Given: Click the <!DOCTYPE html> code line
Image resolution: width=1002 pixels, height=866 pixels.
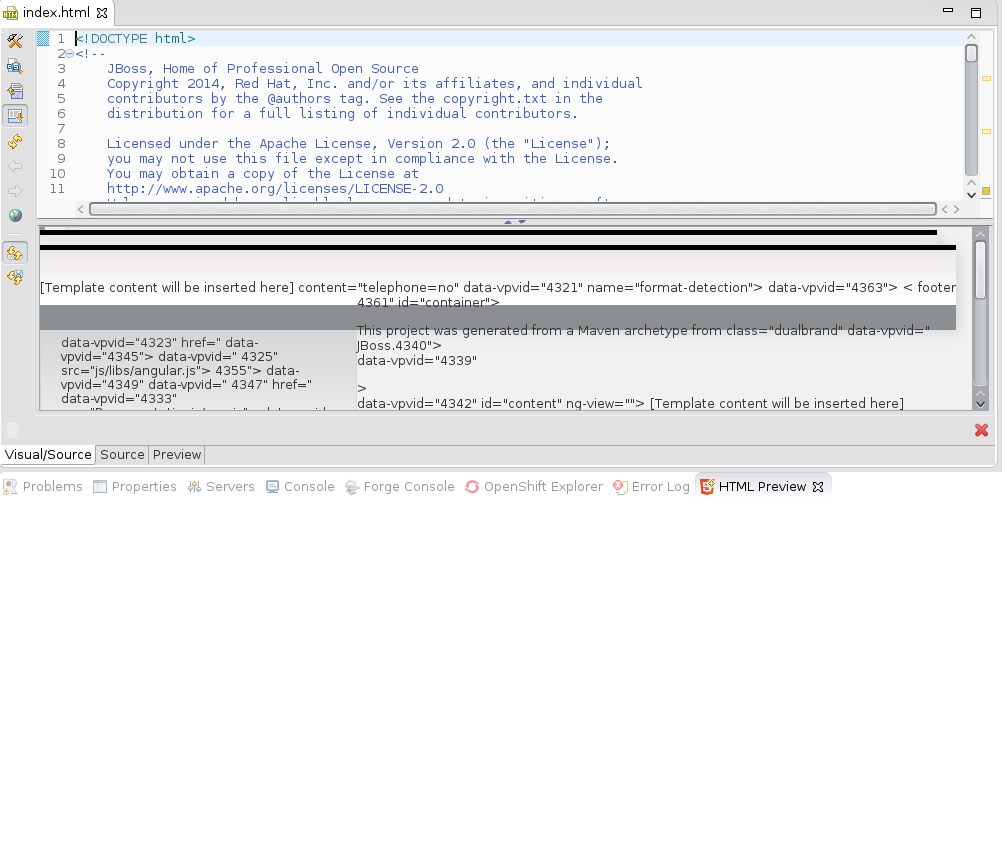Looking at the screenshot, I should tap(135, 38).
